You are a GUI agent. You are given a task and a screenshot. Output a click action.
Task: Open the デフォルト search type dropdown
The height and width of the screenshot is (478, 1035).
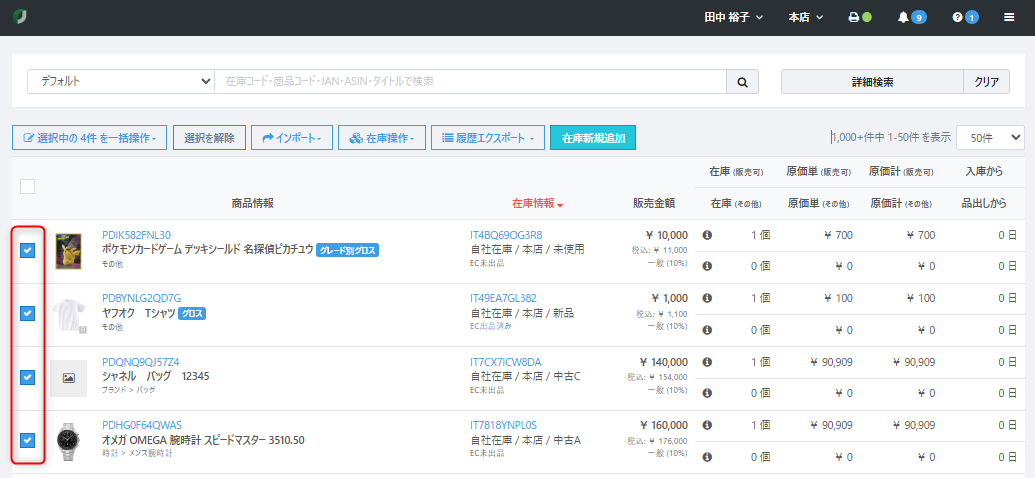[121, 82]
